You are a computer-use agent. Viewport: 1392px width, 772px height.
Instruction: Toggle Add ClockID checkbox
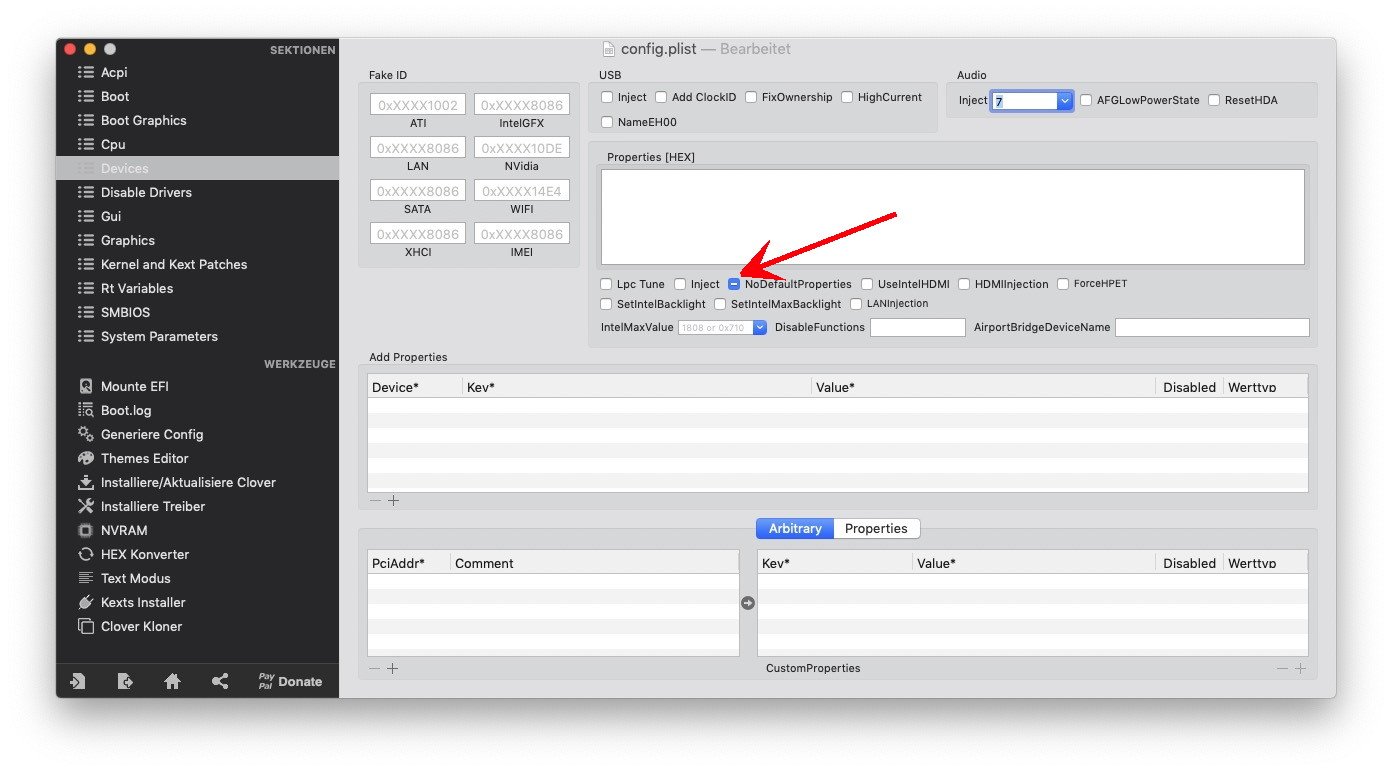661,97
